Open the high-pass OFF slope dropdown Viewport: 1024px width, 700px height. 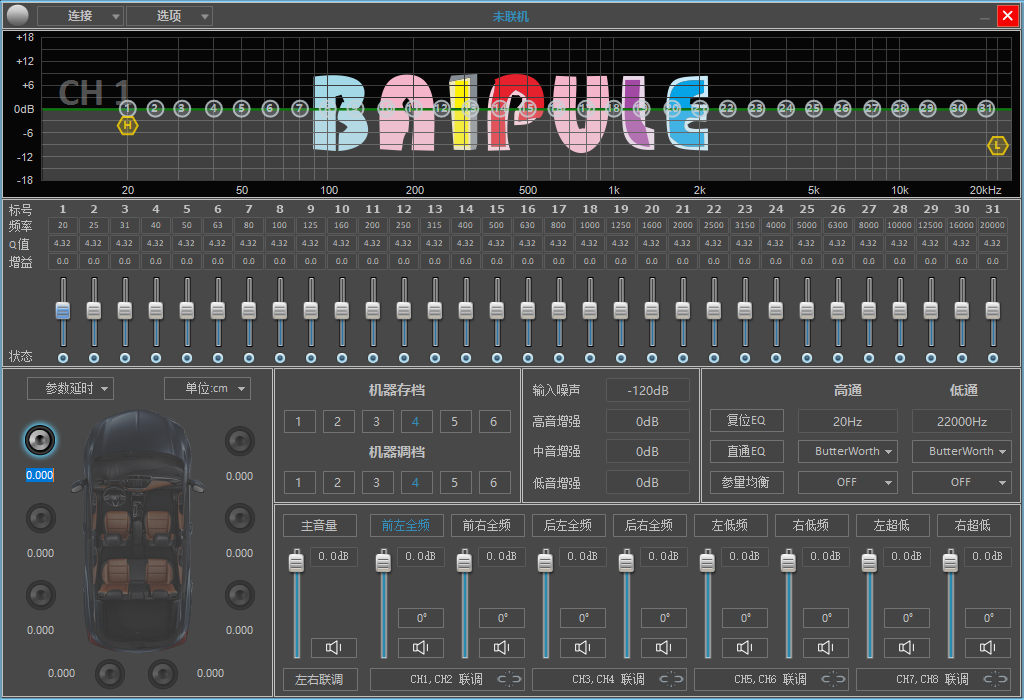(848, 482)
